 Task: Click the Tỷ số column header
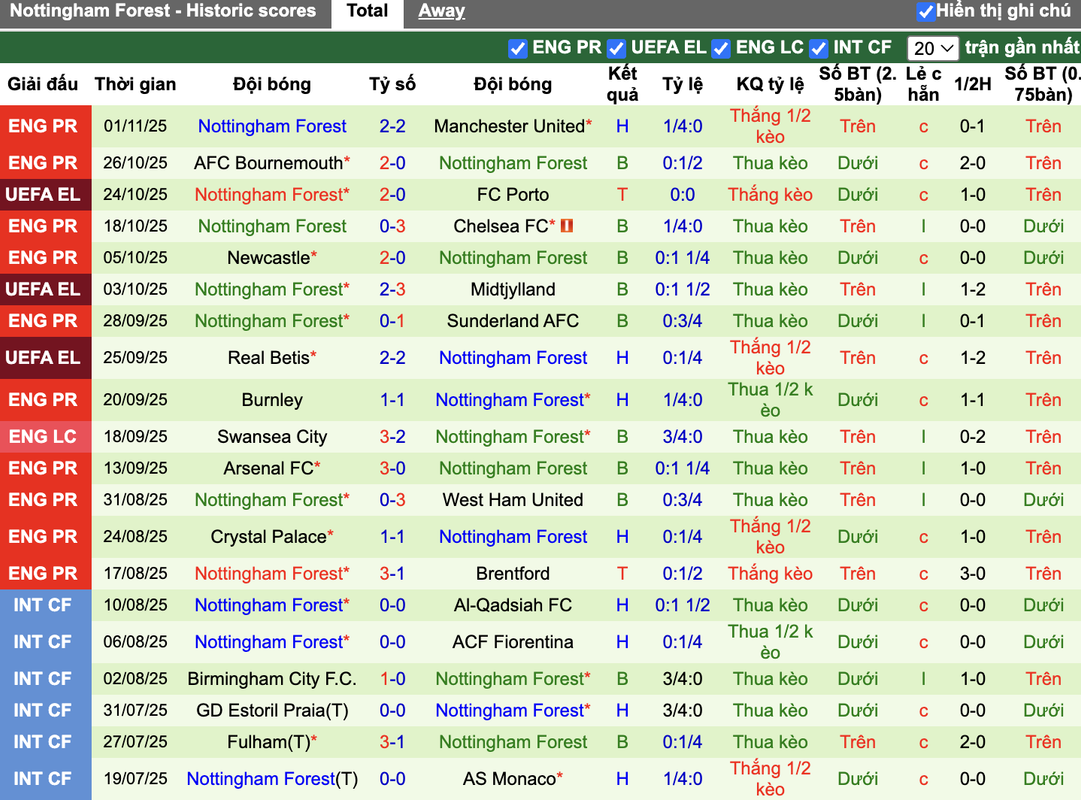click(392, 84)
